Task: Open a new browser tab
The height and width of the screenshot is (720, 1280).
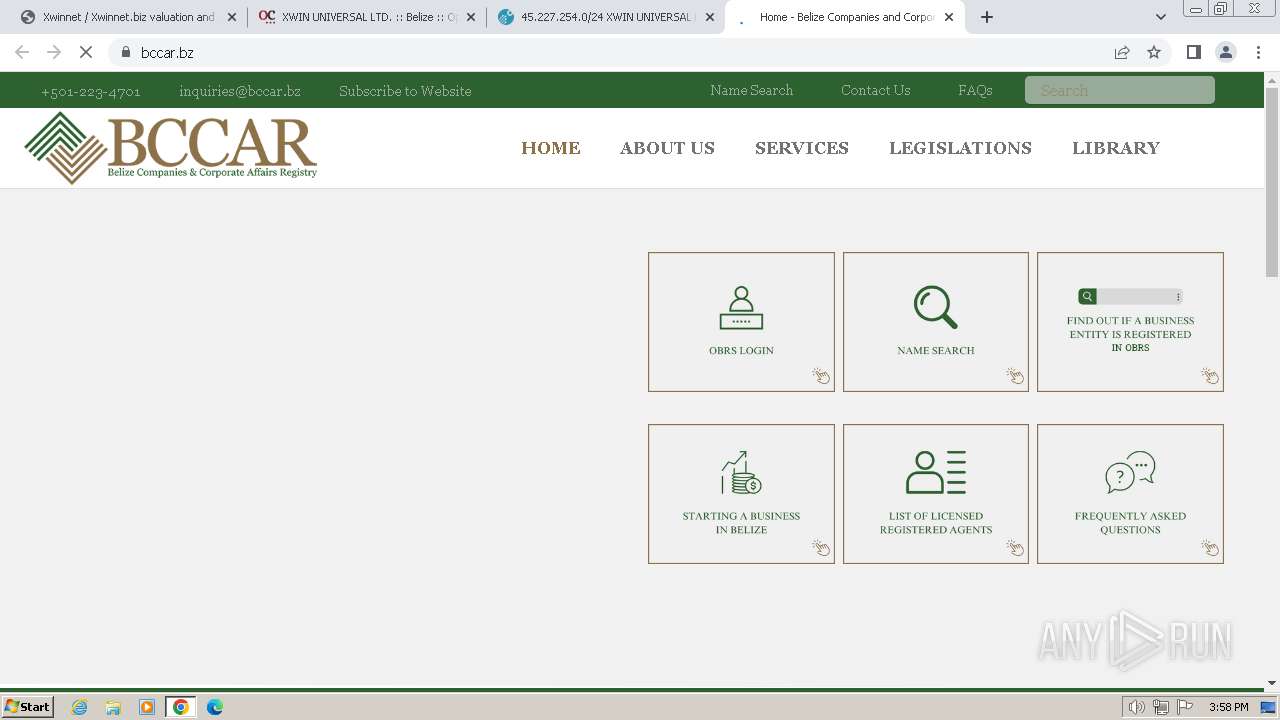Action: point(987,17)
